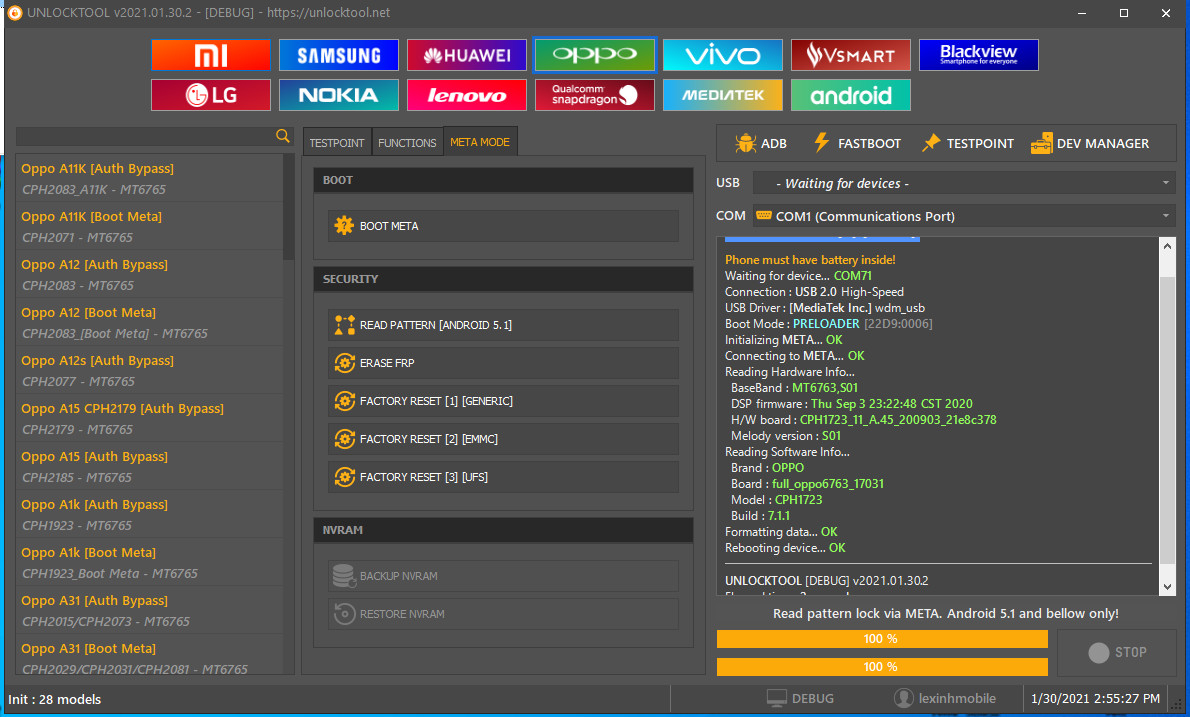
Task: Click the search magnifier icon
Action: click(282, 136)
